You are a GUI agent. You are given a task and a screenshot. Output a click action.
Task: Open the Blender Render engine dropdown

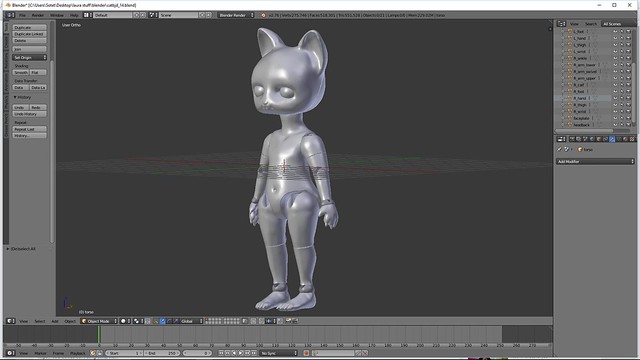236,15
